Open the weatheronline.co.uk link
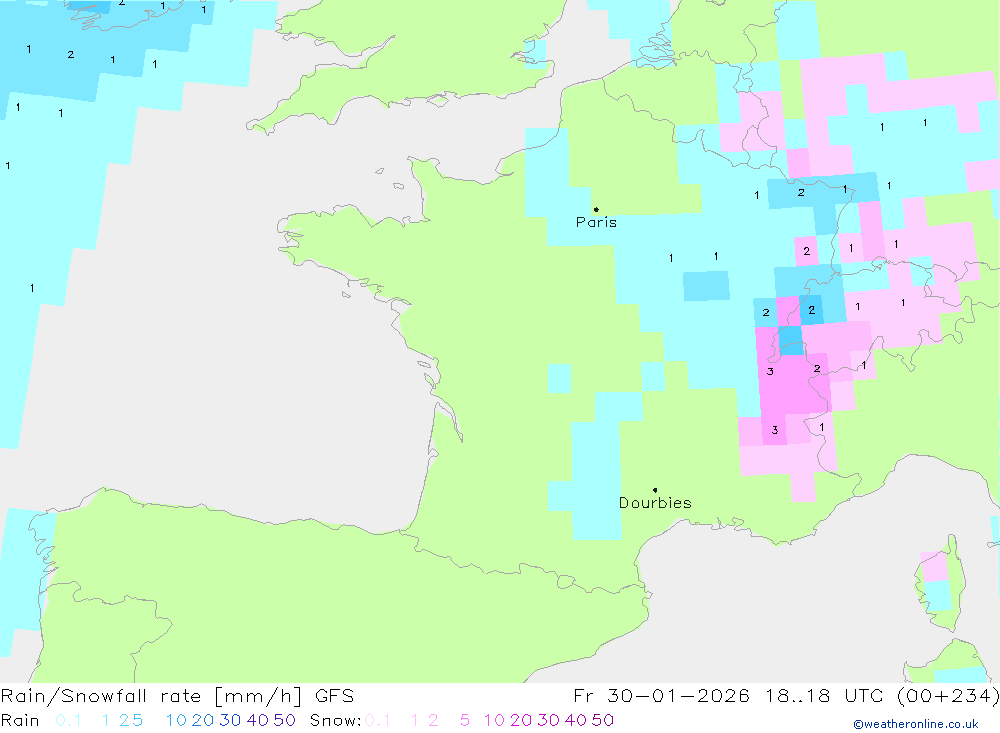 [916, 724]
